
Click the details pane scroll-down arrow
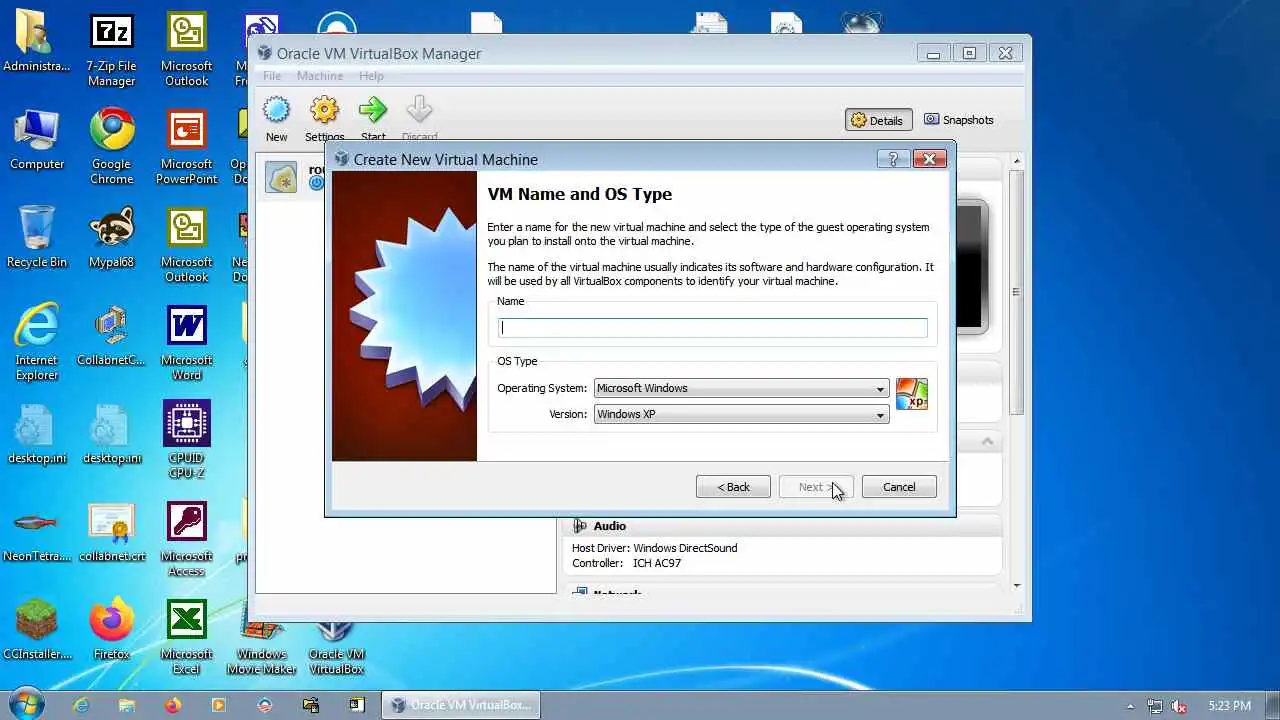click(x=1017, y=586)
